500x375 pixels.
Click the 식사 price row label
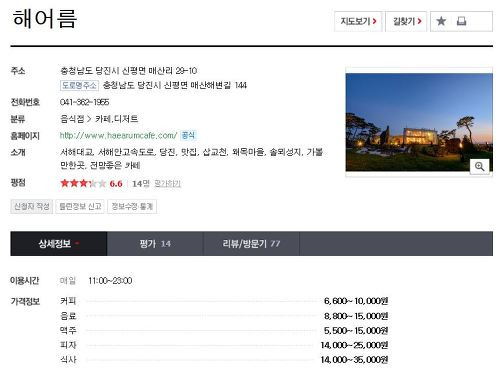pos(68,360)
